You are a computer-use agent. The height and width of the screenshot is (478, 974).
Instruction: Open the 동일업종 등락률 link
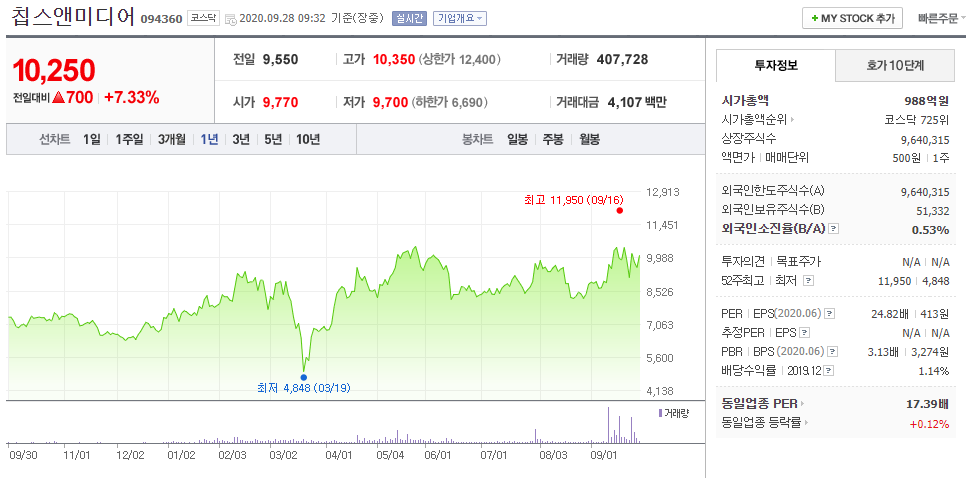[762, 423]
